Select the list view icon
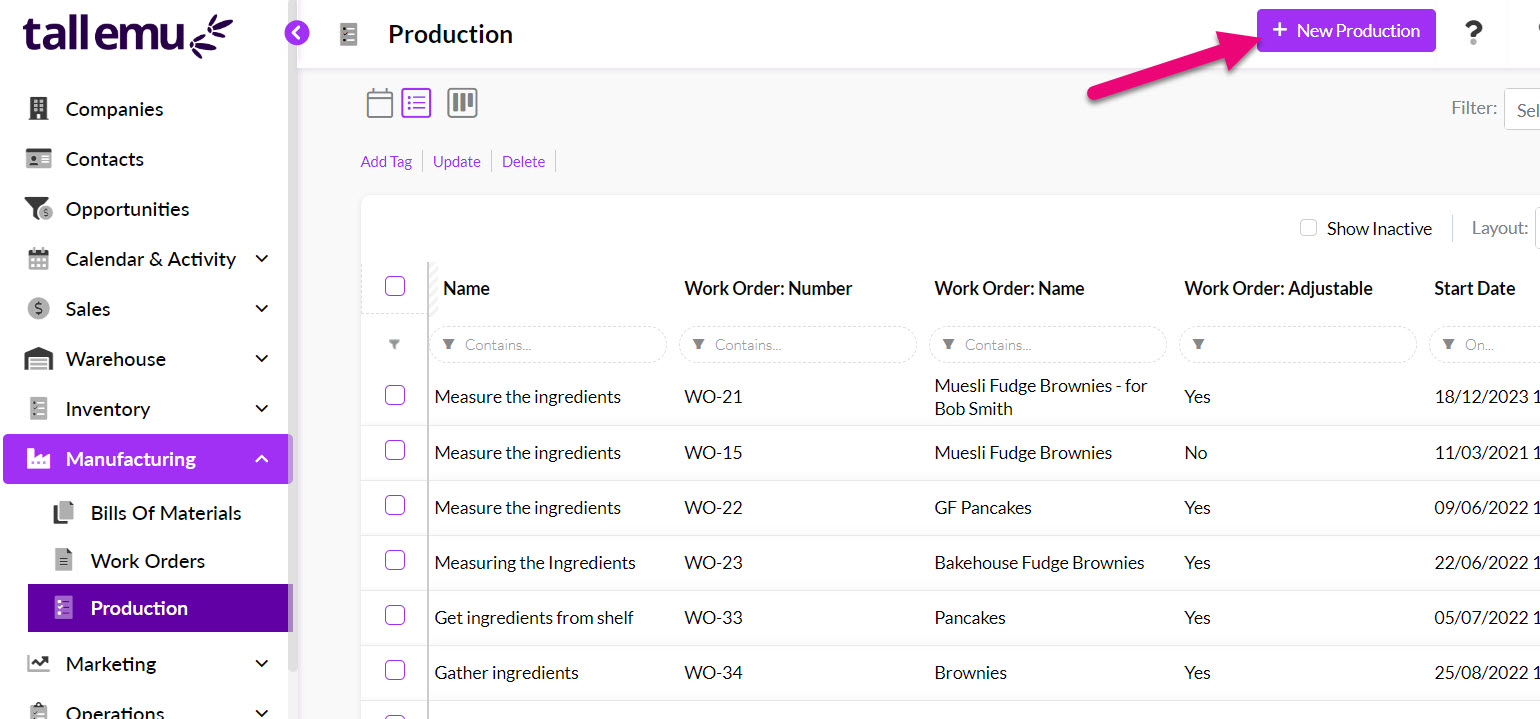The width and height of the screenshot is (1540, 719). tap(416, 103)
